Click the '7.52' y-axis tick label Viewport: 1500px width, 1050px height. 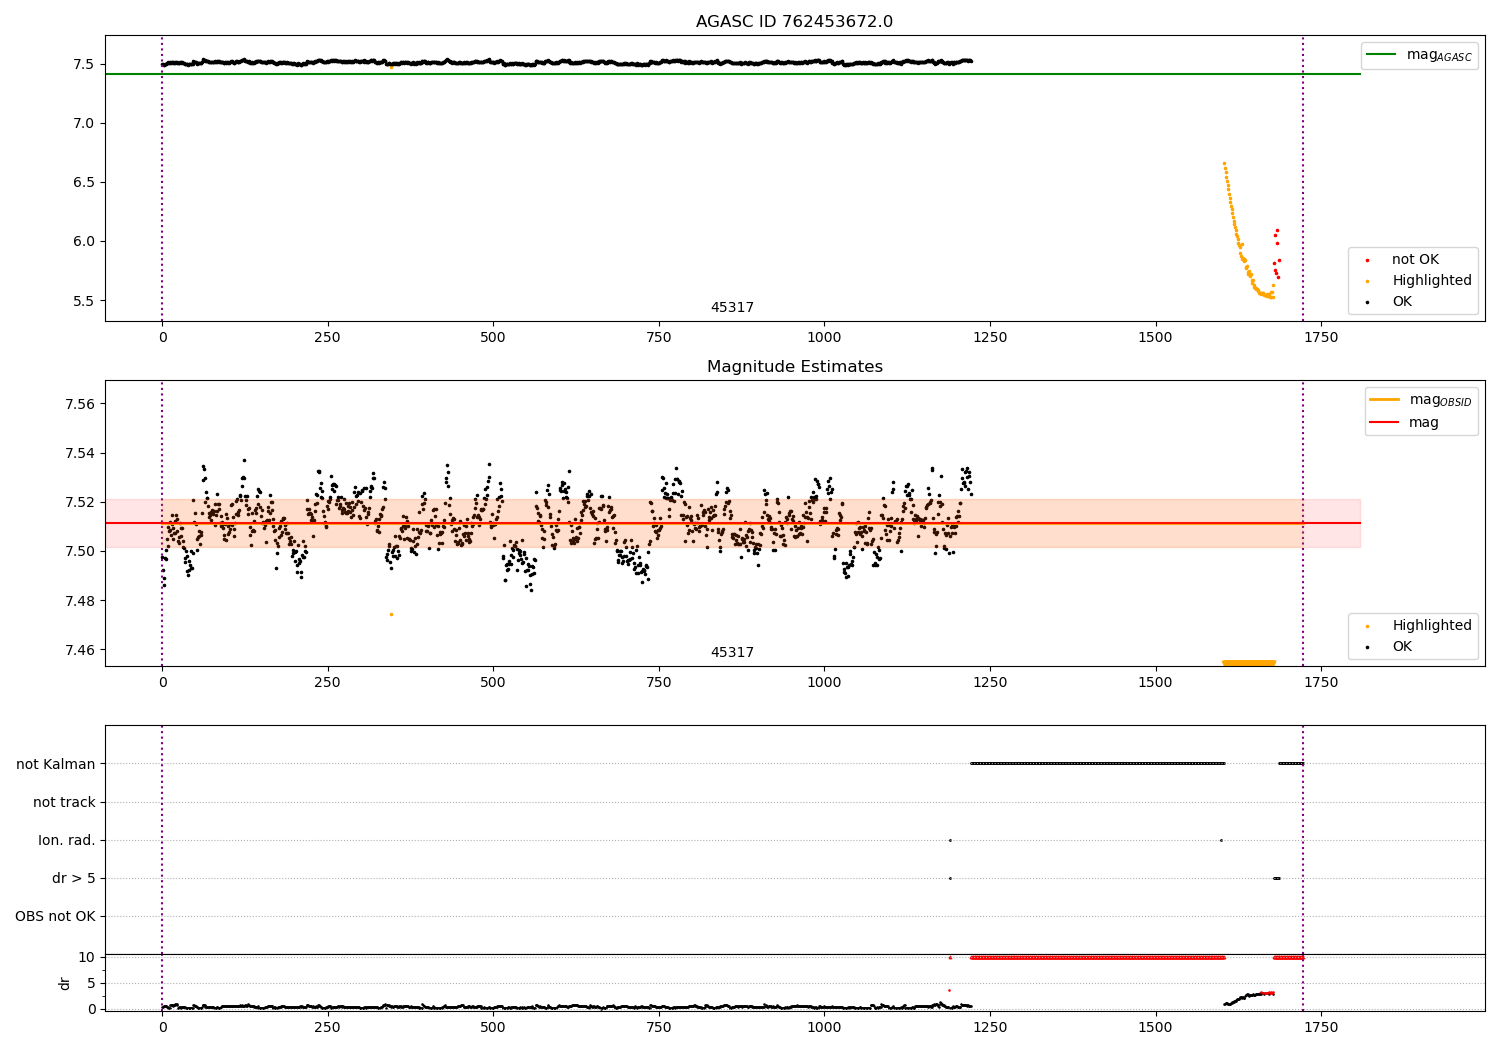tap(80, 502)
